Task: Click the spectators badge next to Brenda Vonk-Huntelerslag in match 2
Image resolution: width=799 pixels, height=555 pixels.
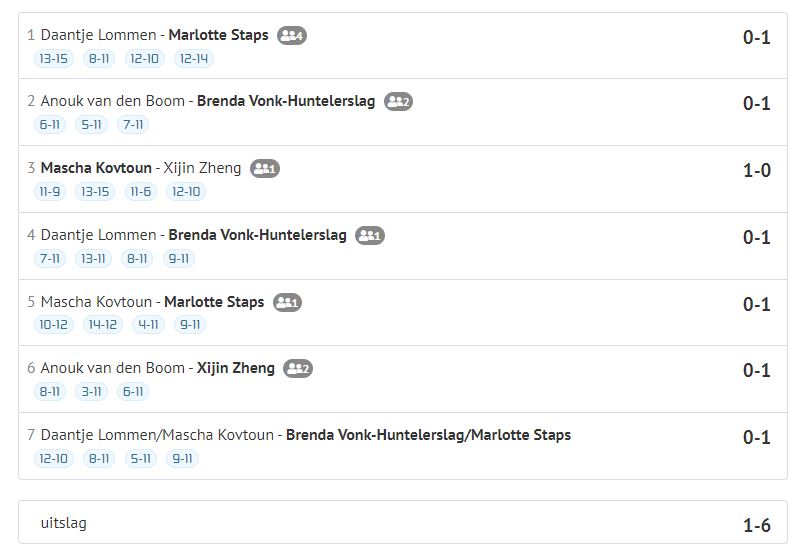Action: pyautogui.click(x=398, y=101)
